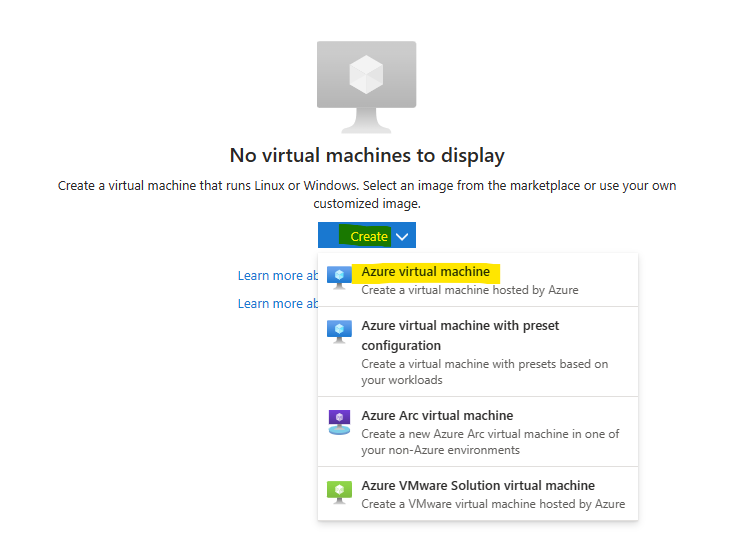Click 'Create a virtual machine with presets' description

[485, 372]
